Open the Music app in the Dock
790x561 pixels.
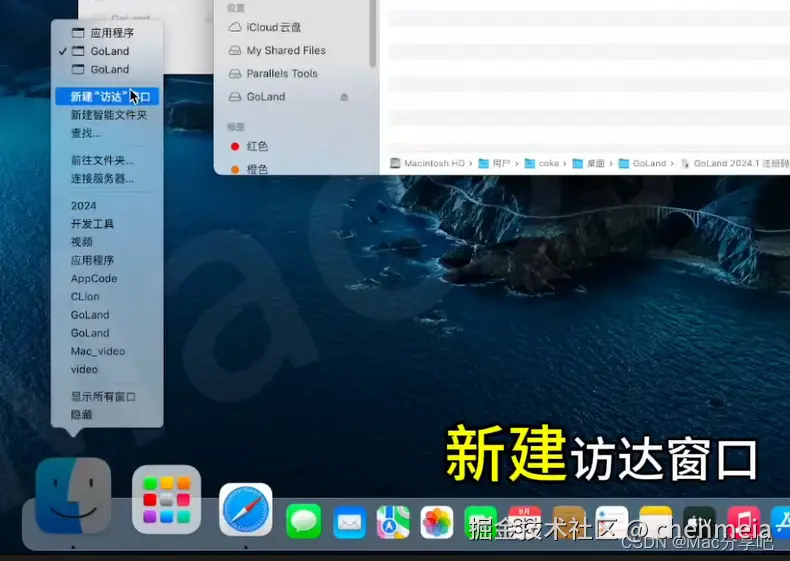click(744, 522)
